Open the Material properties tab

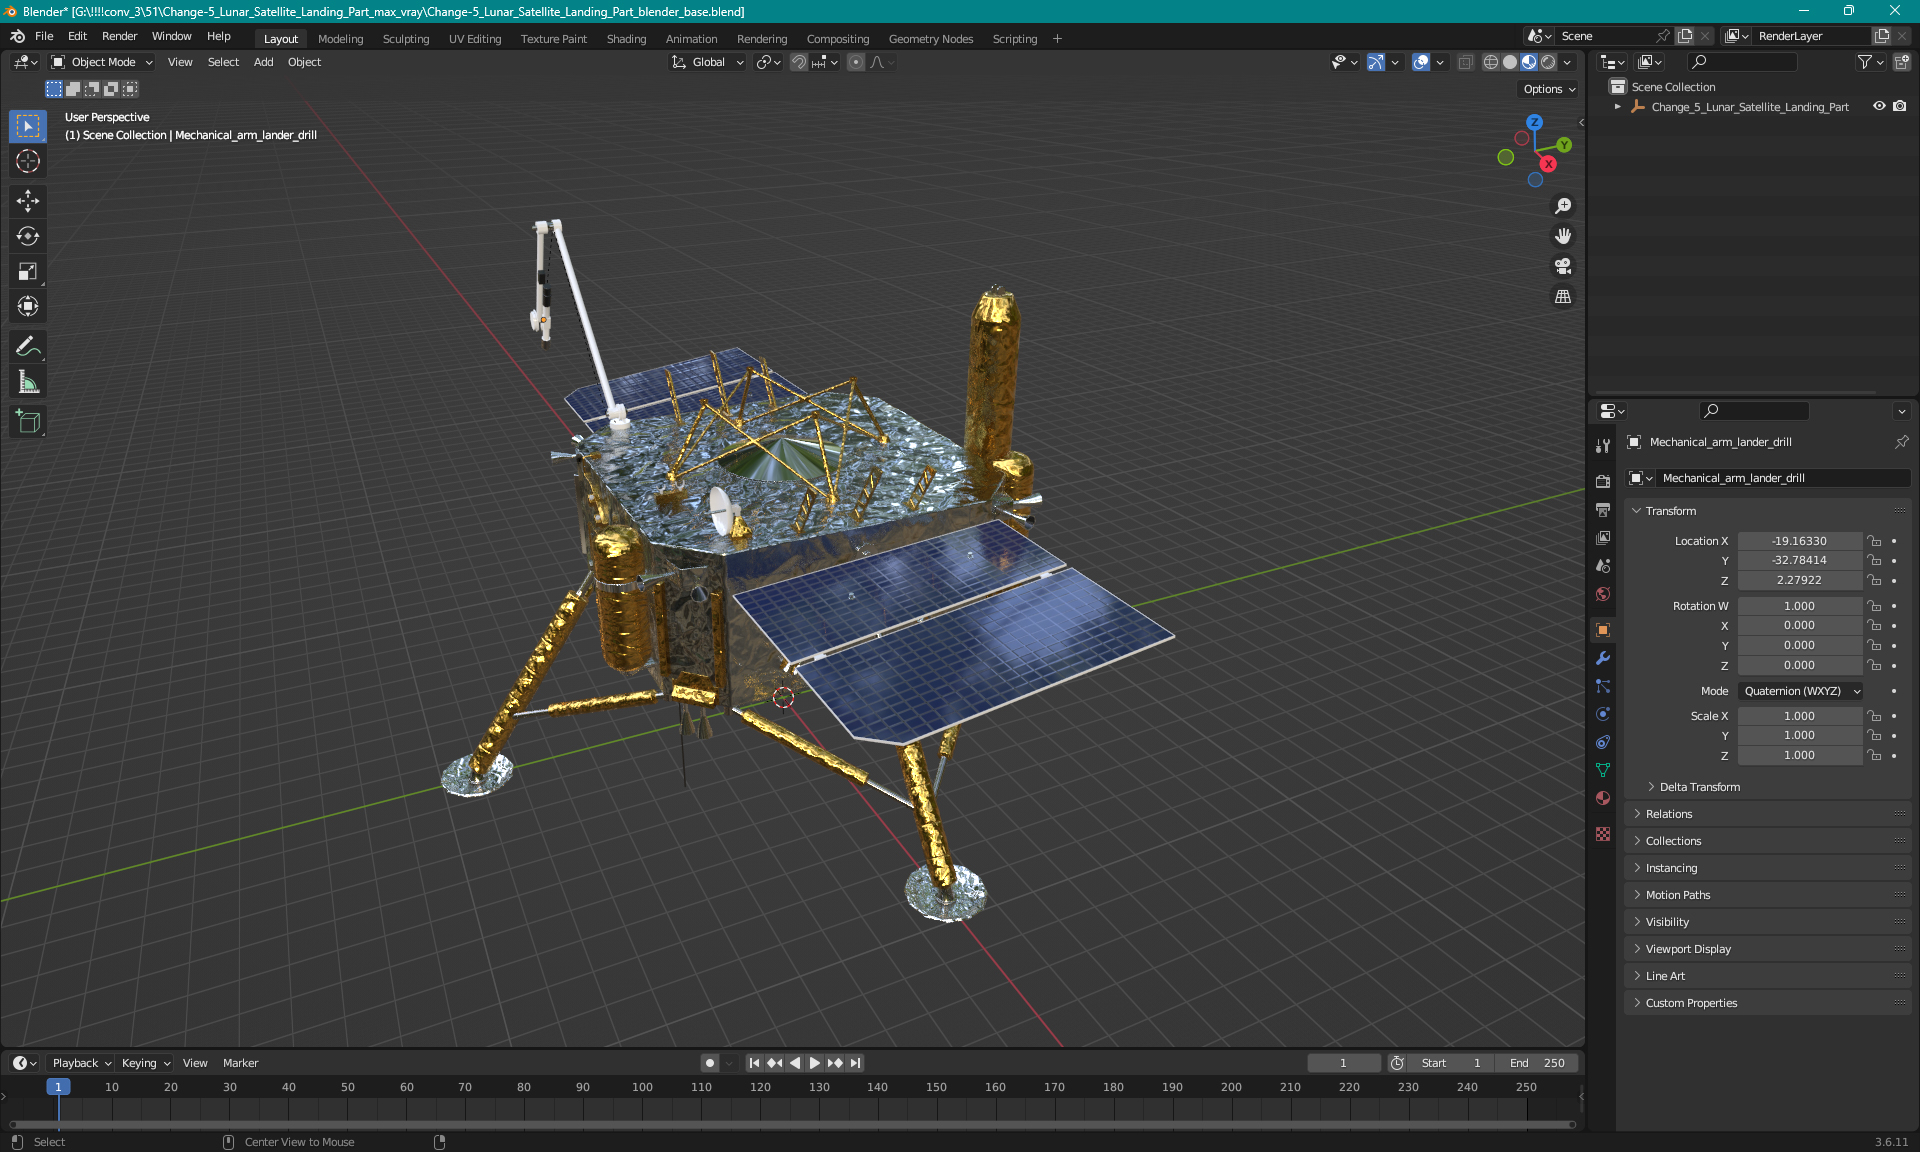1603,798
